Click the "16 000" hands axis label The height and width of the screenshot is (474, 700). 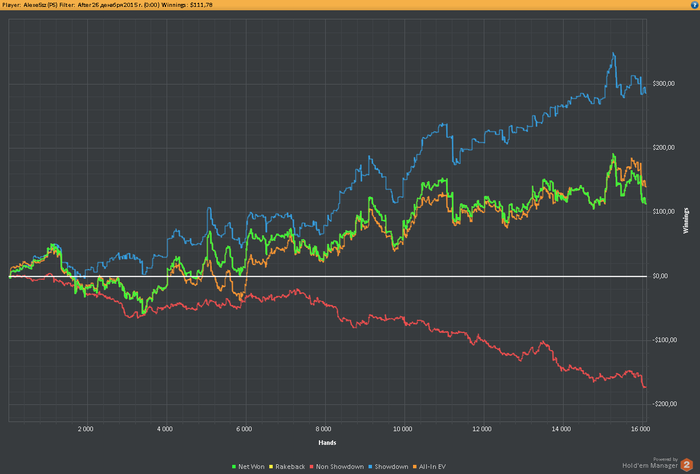(640, 429)
